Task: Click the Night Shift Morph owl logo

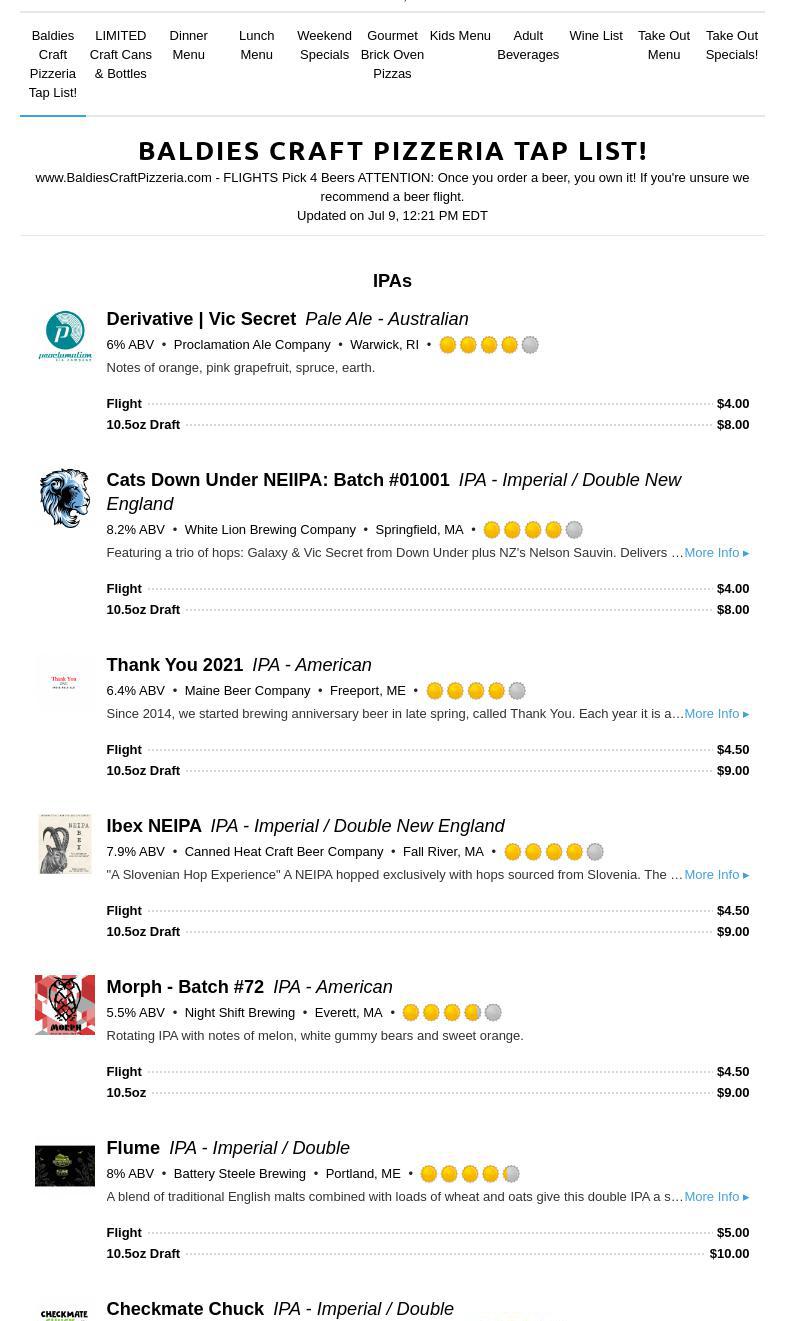Action: (x=65, y=1005)
